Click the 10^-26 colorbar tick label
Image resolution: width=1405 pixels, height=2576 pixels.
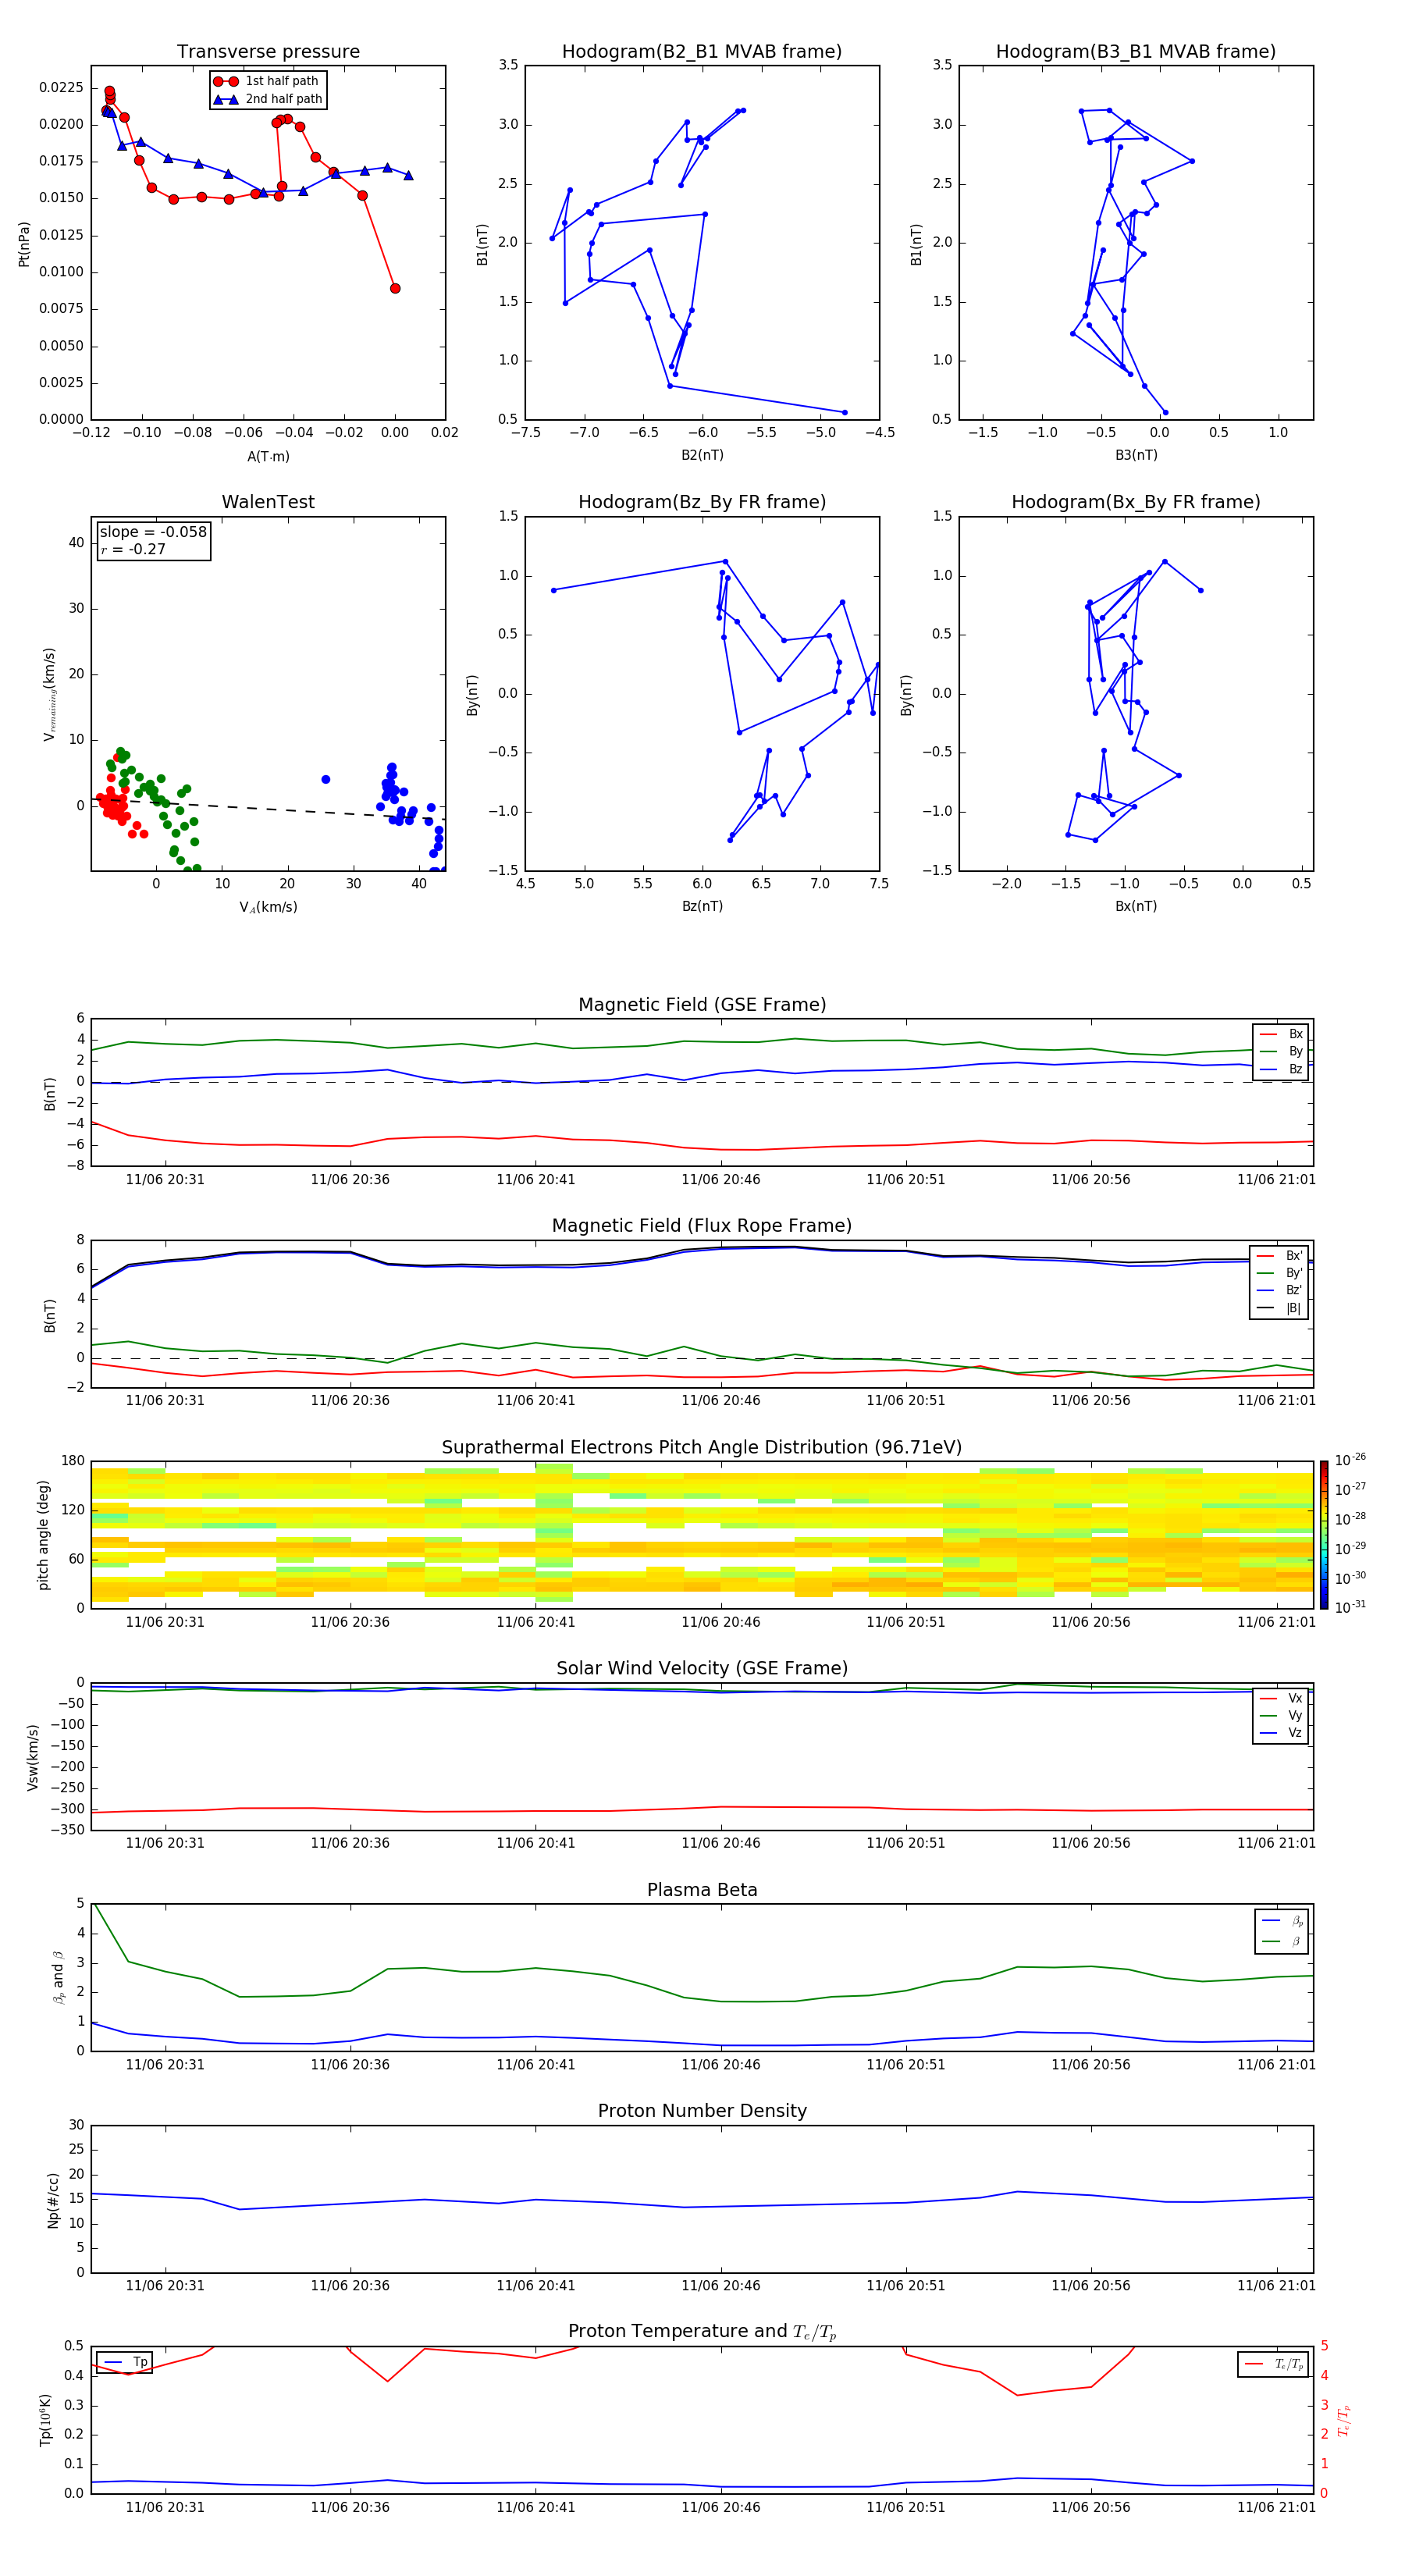click(1350, 1460)
